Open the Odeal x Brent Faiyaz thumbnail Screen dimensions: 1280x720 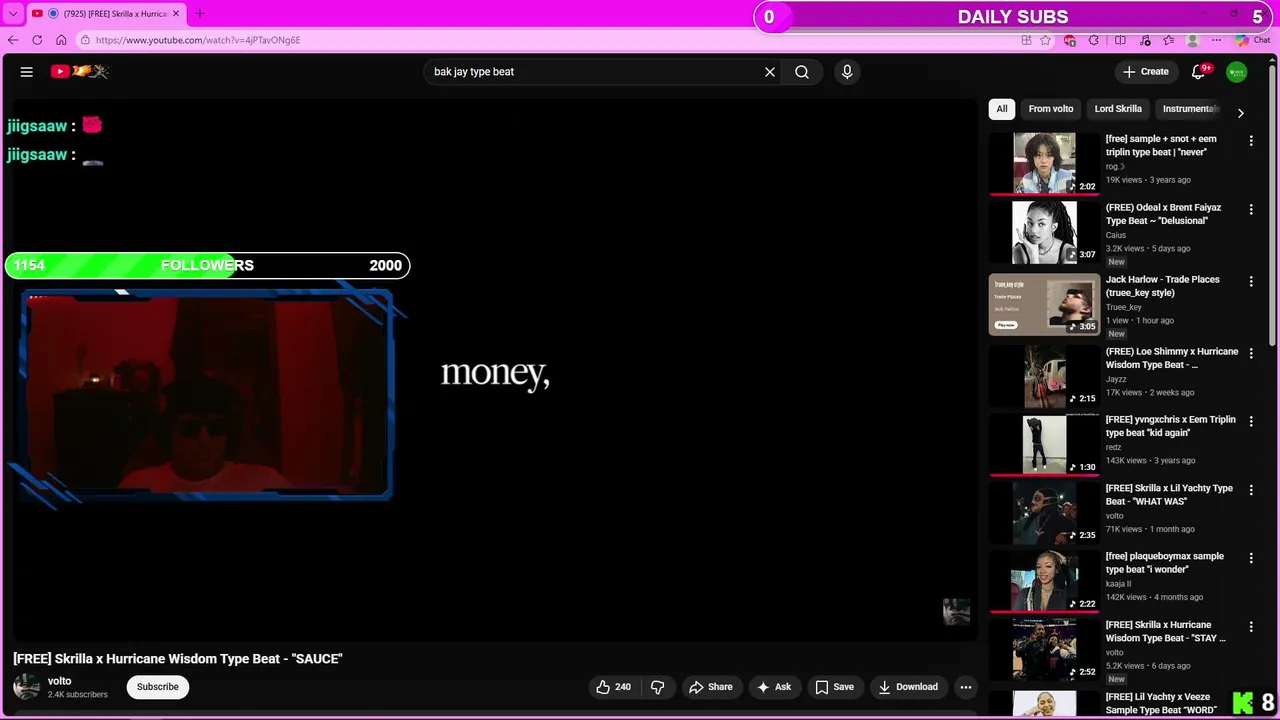tap(1044, 231)
